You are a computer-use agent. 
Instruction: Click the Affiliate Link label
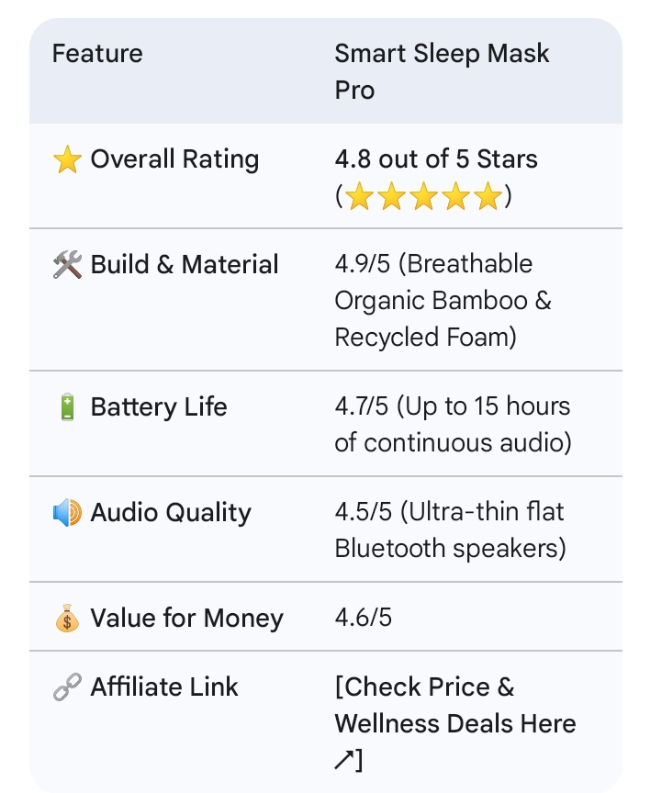pos(164,687)
